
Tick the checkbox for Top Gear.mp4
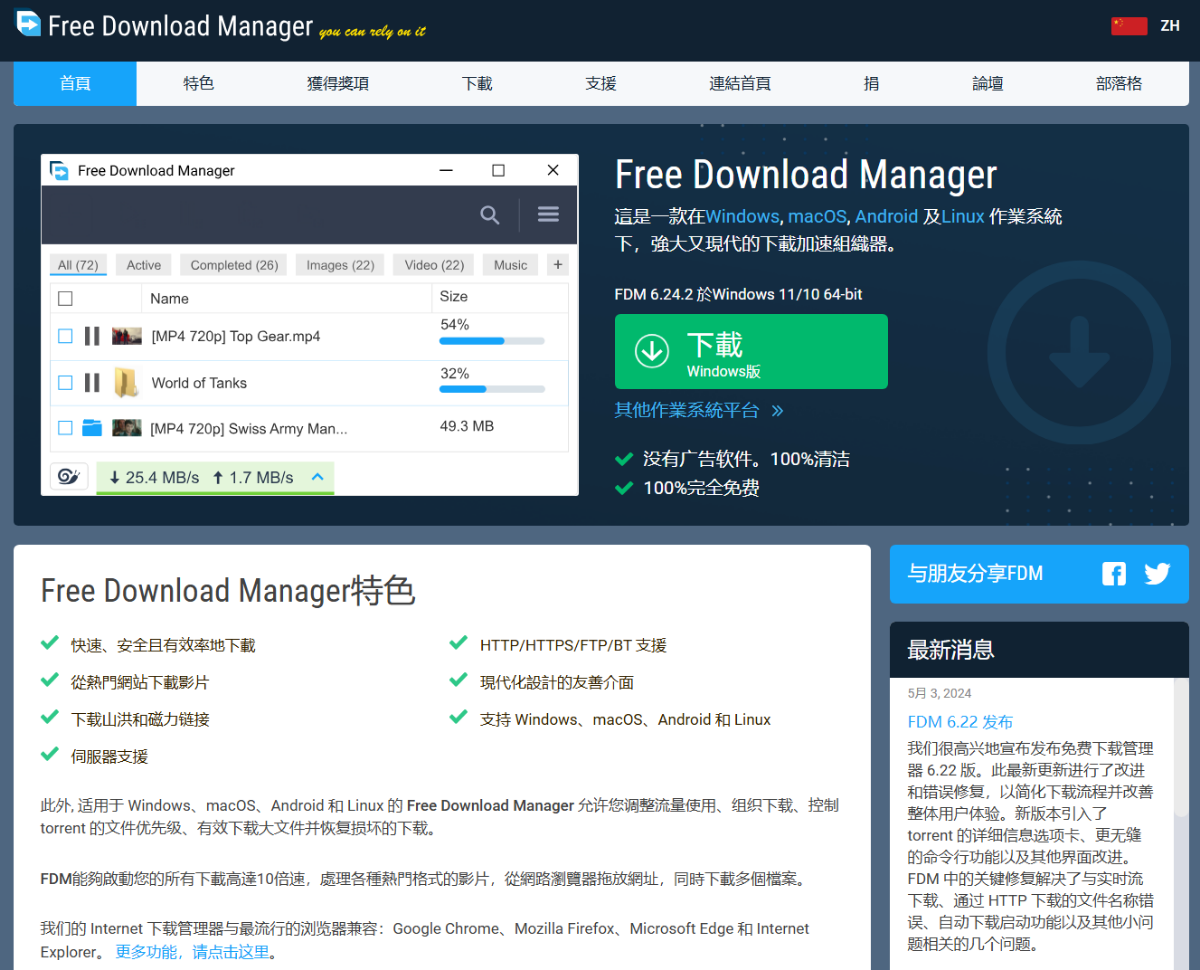[x=65, y=336]
